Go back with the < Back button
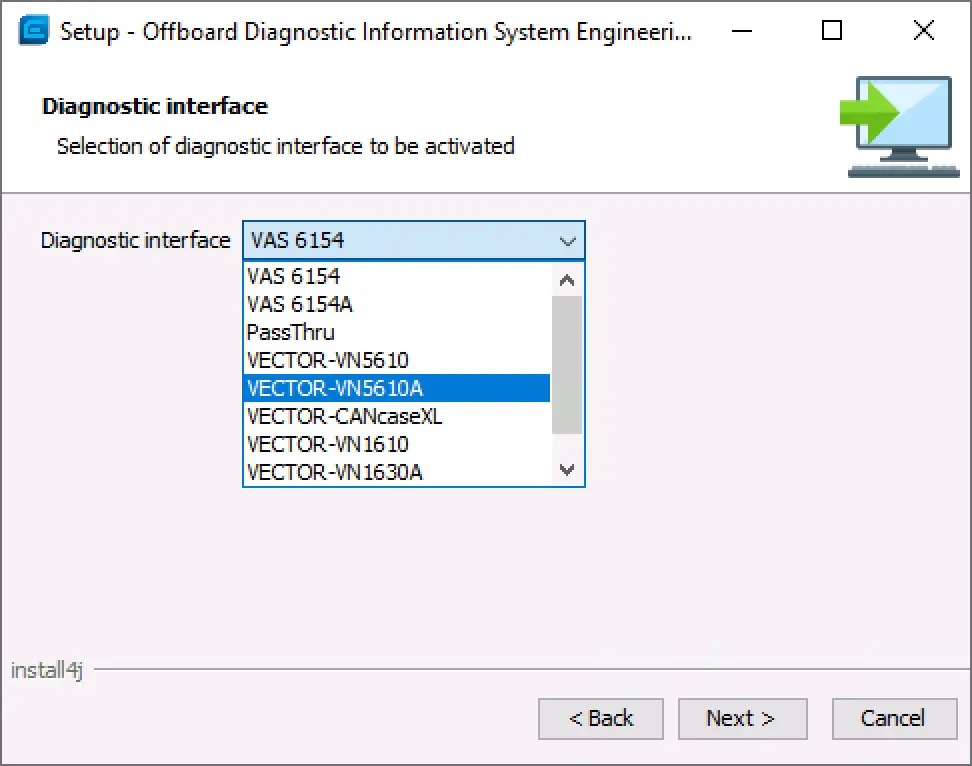This screenshot has width=972, height=766. click(x=601, y=718)
